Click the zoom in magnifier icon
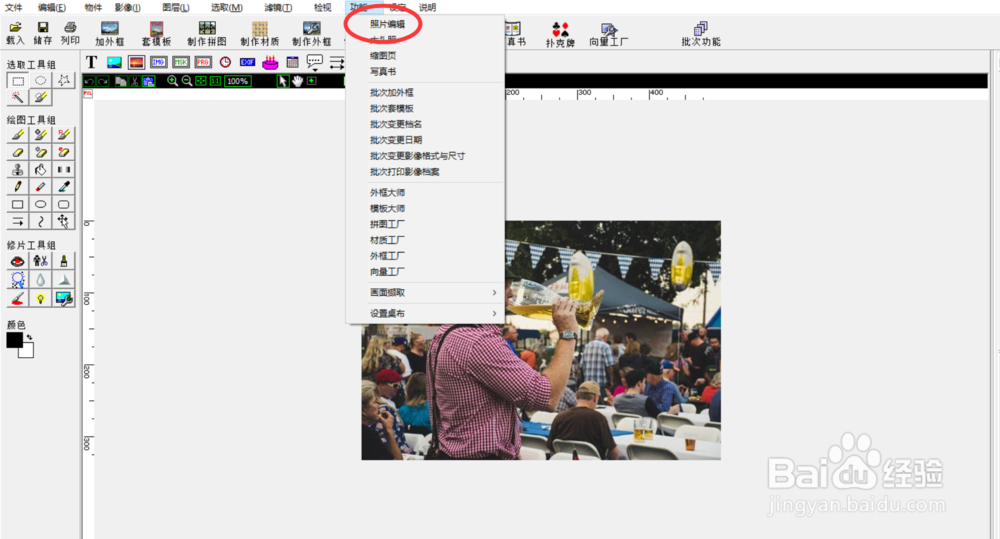Screen dimensions: 1000x539 [x=172, y=81]
